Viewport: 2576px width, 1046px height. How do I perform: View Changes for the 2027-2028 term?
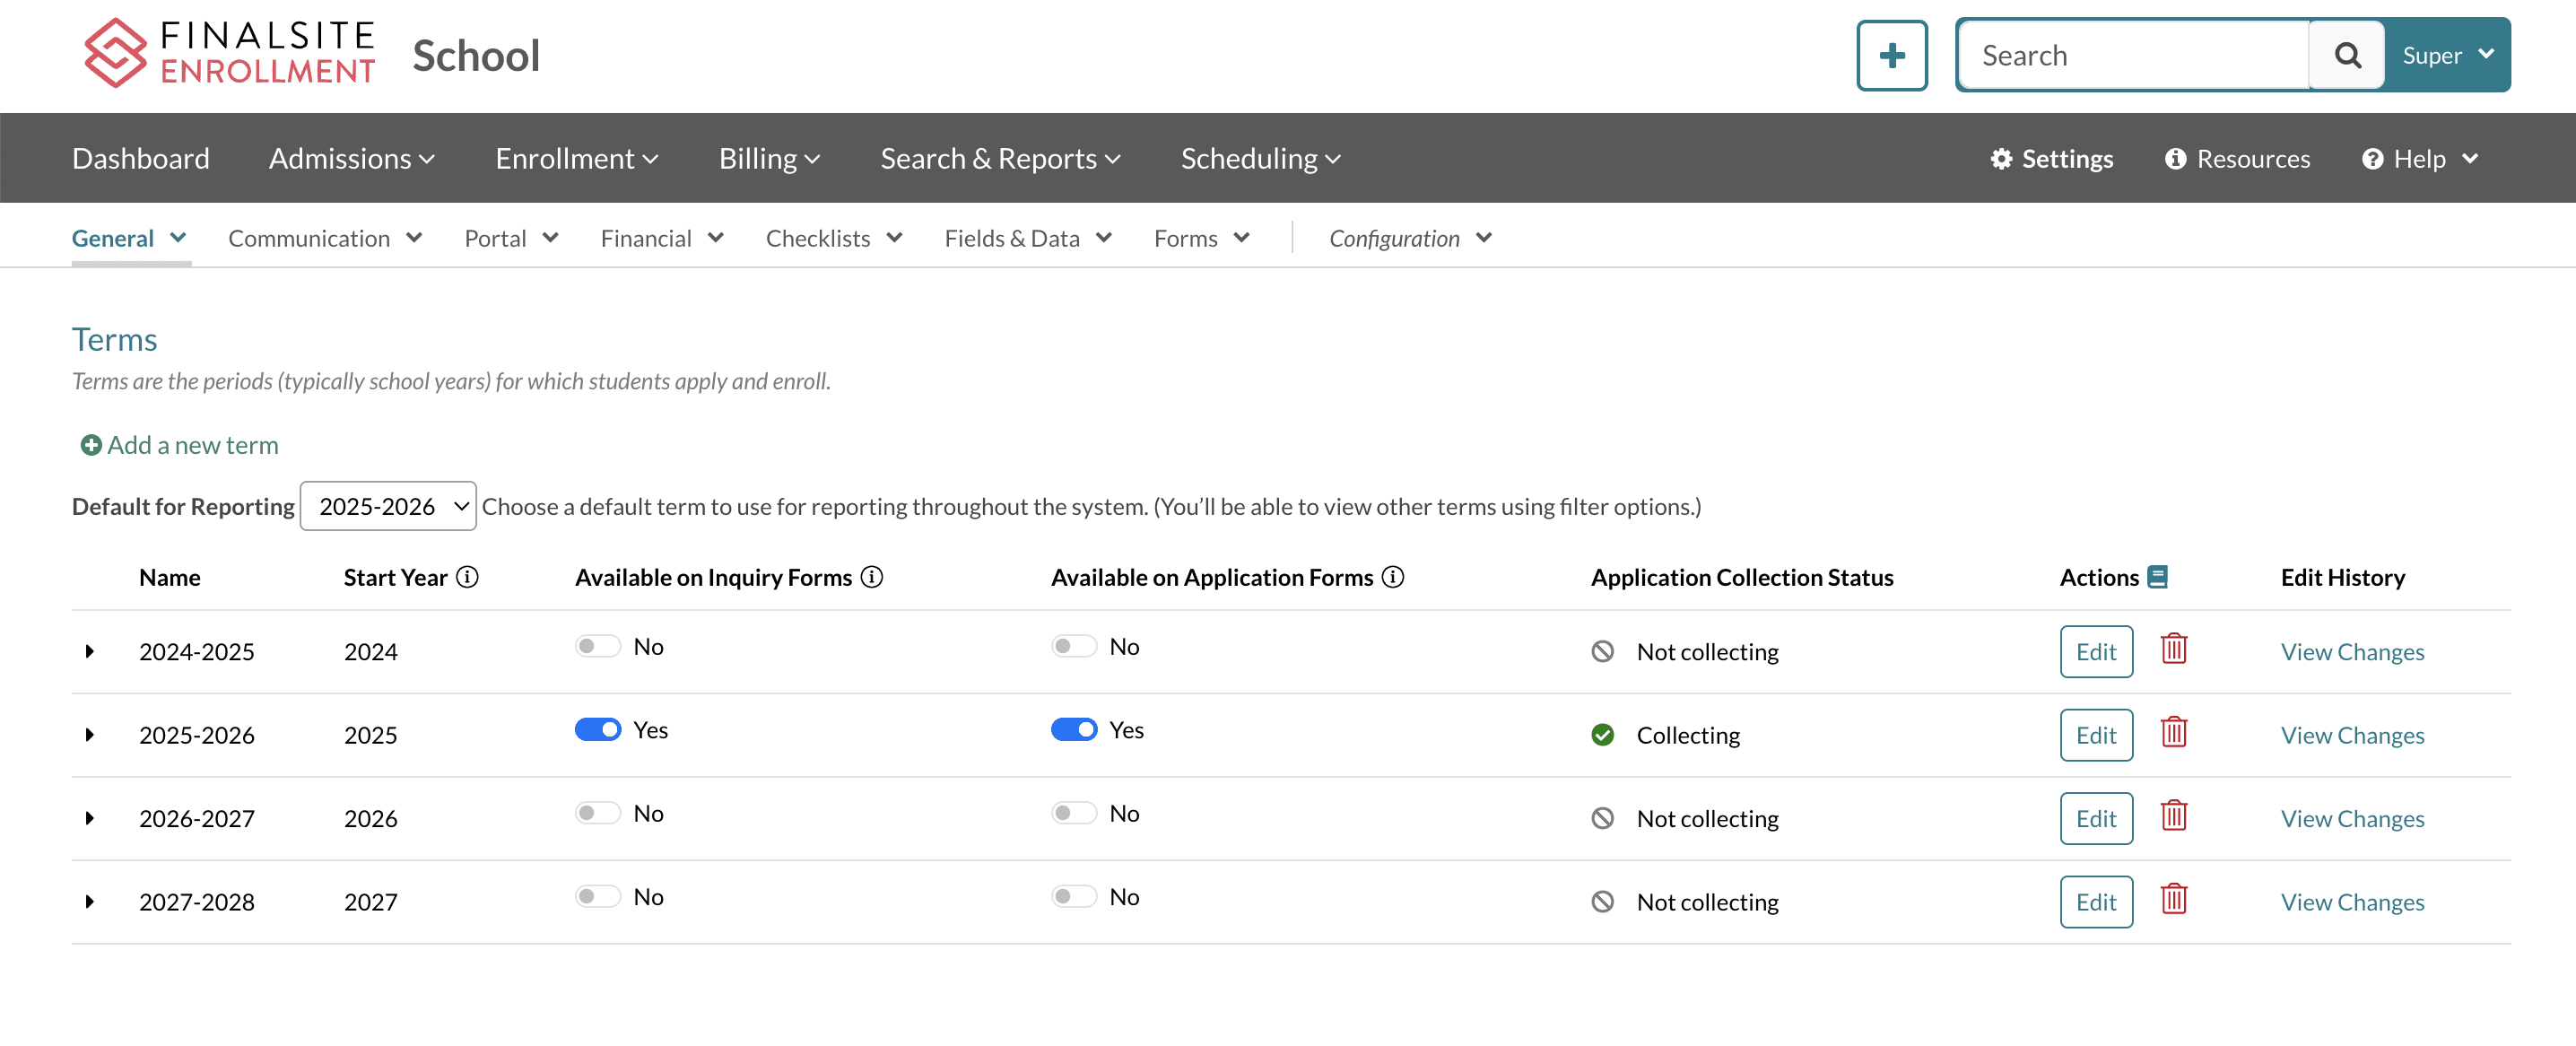(x=2351, y=902)
